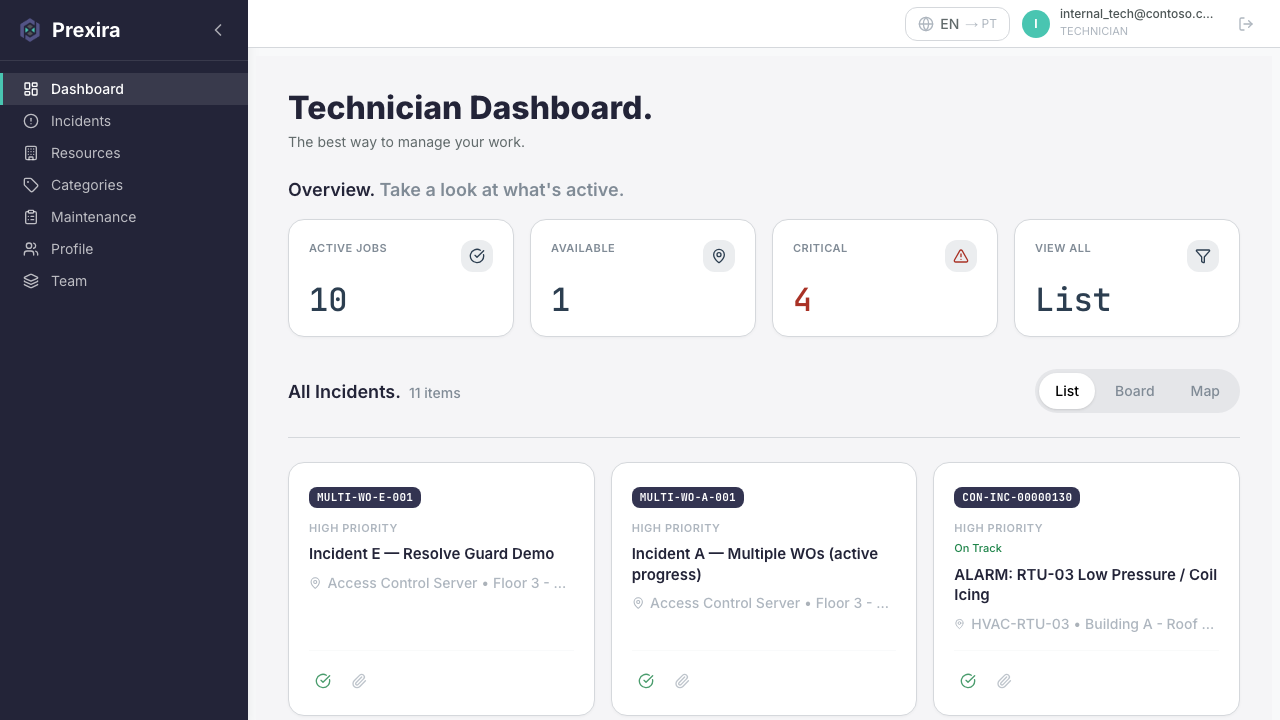The width and height of the screenshot is (1280, 720).
Task: Click the check circle icon on the RTU-03 alarm card
Action: coord(968,681)
